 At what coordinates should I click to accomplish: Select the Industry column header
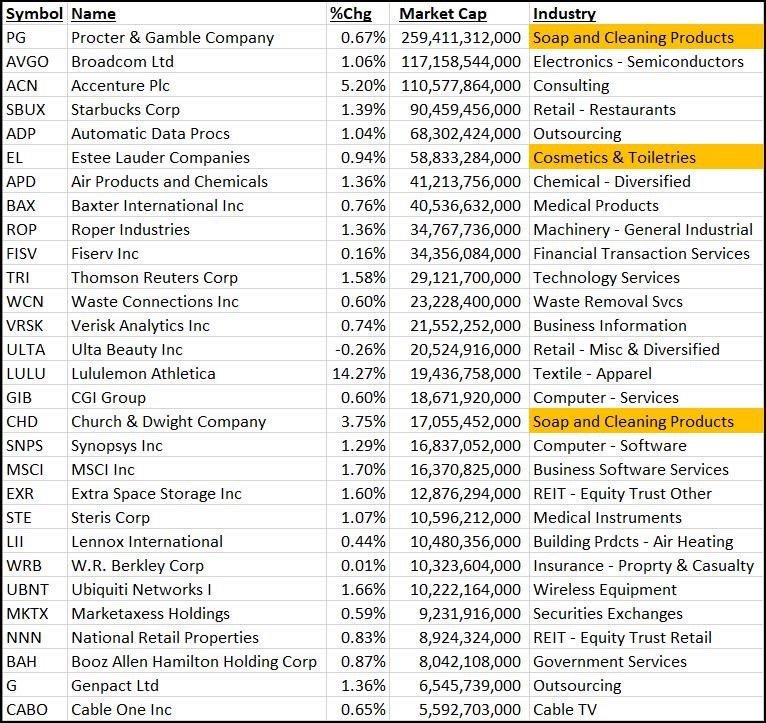(x=564, y=14)
